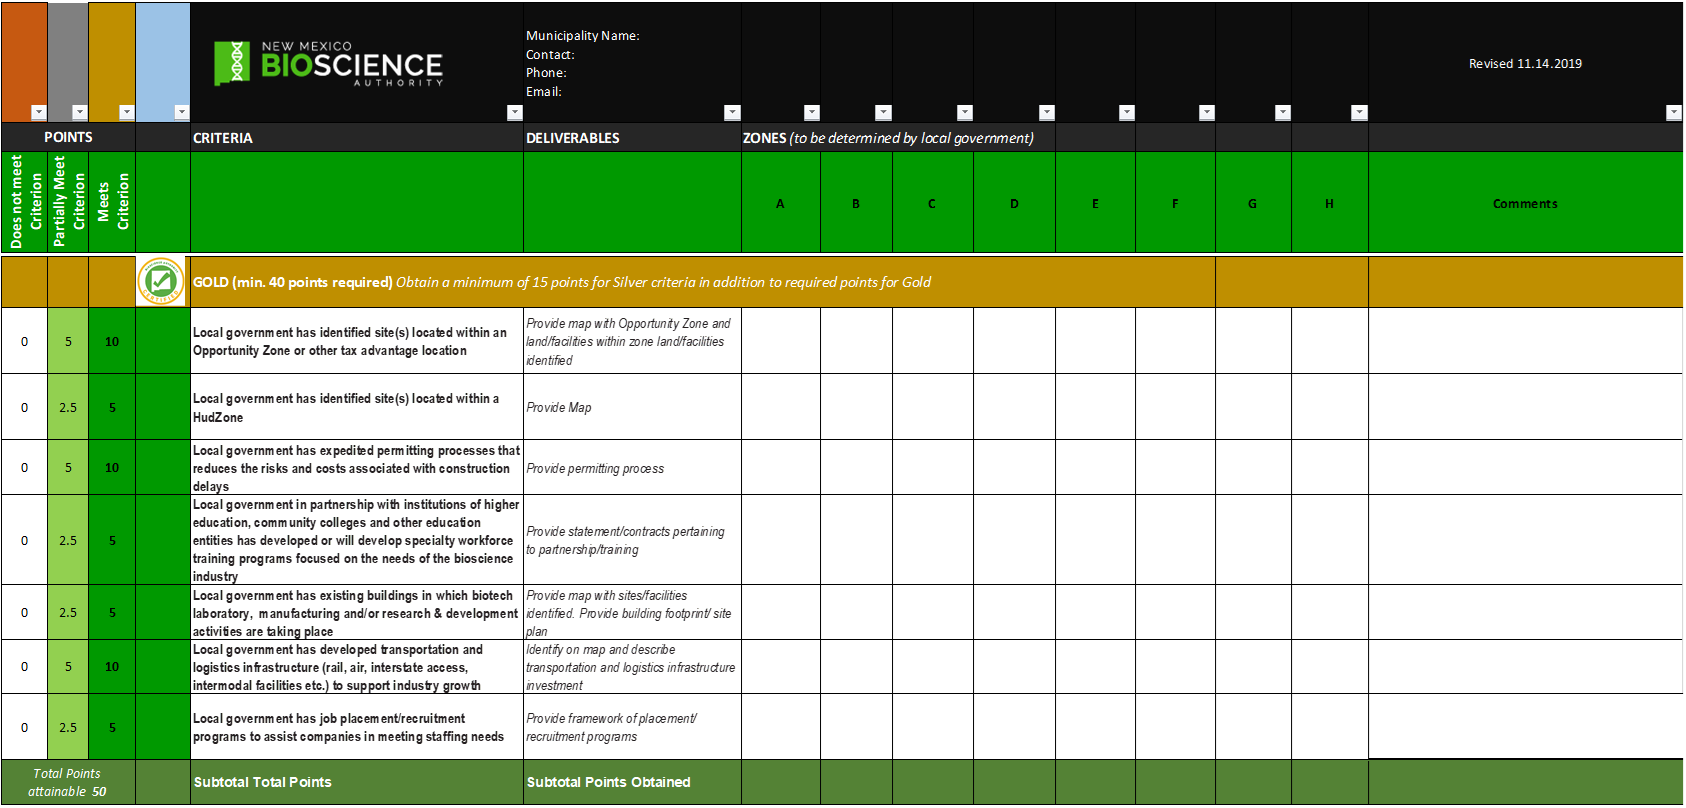
Task: Select zone D column header
Action: (x=1014, y=202)
